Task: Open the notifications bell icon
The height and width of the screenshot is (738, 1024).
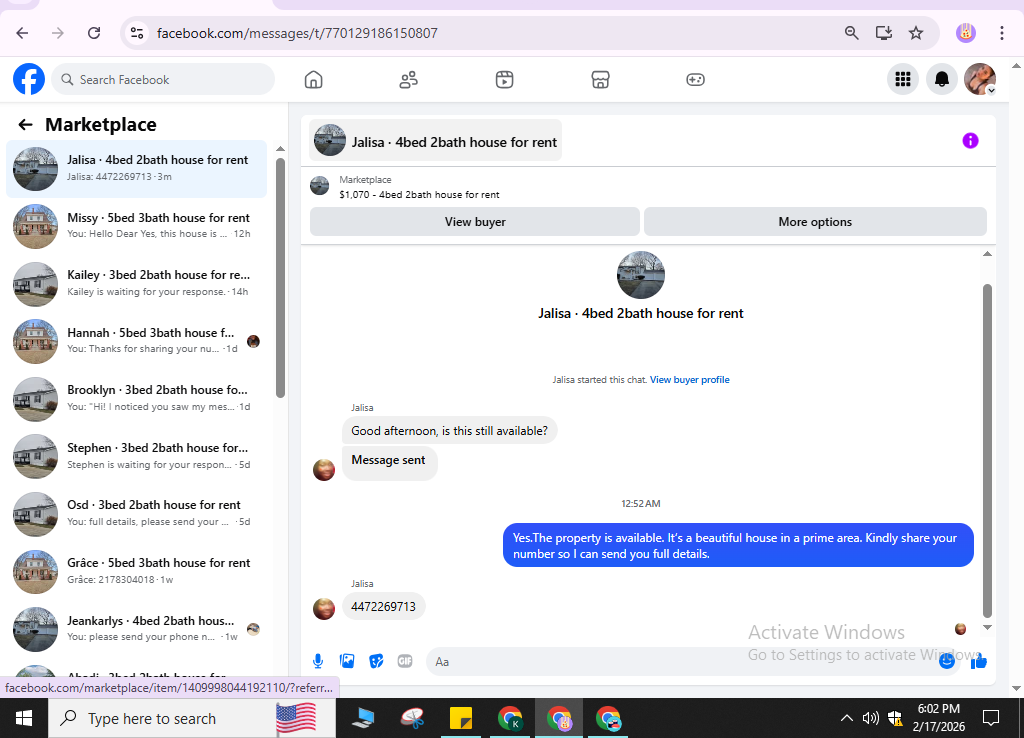Action: [x=942, y=79]
